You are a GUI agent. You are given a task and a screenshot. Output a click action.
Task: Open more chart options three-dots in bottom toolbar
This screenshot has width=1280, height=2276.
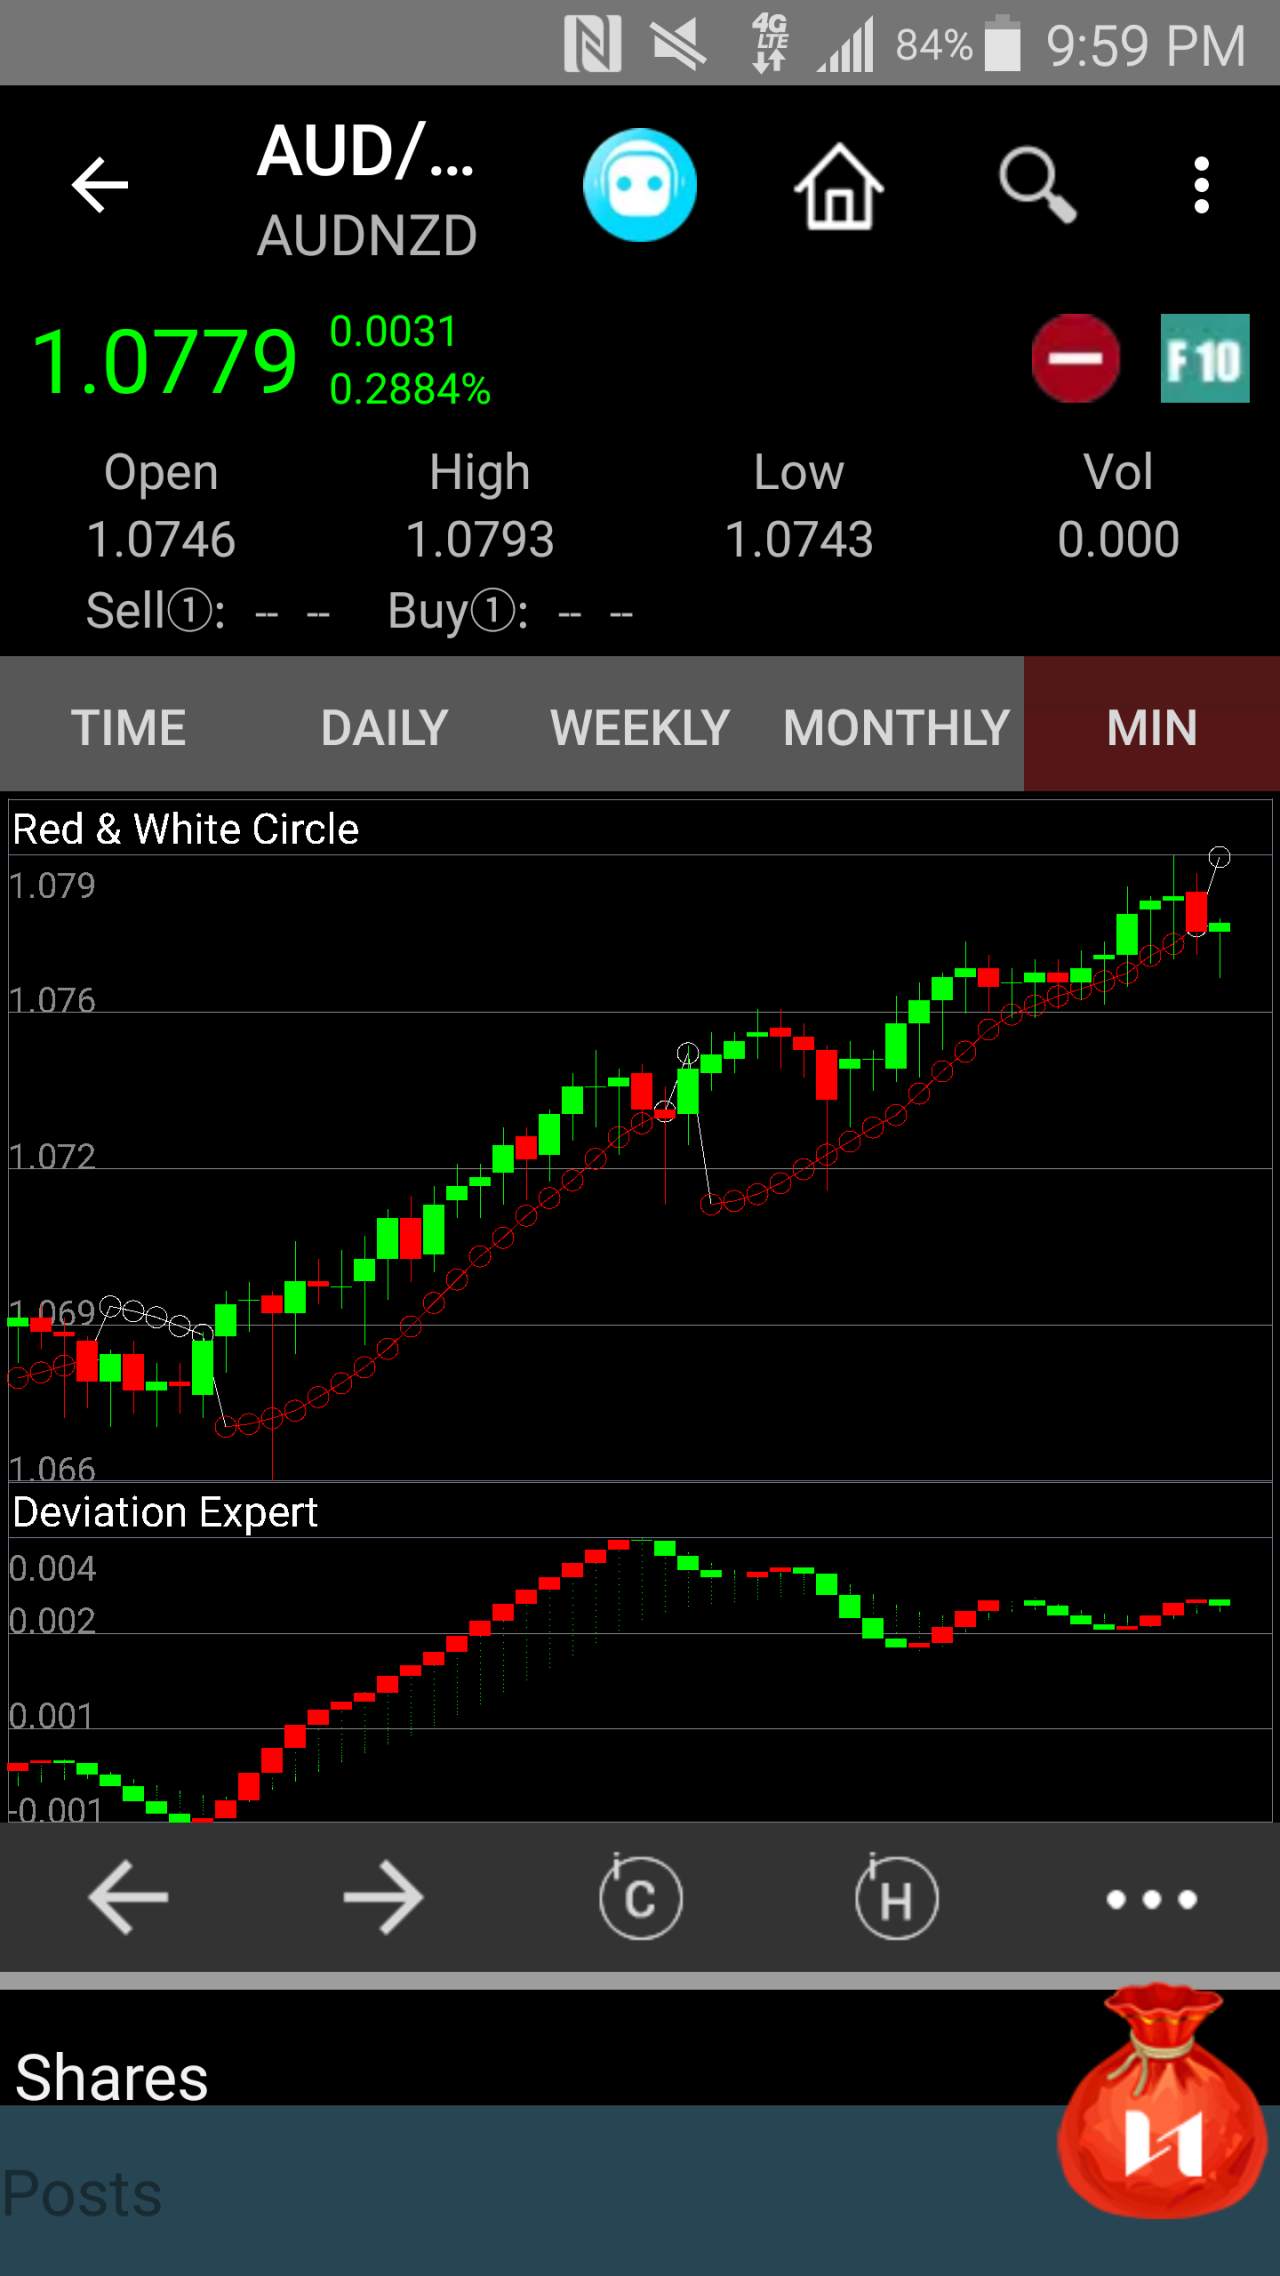1152,1898
